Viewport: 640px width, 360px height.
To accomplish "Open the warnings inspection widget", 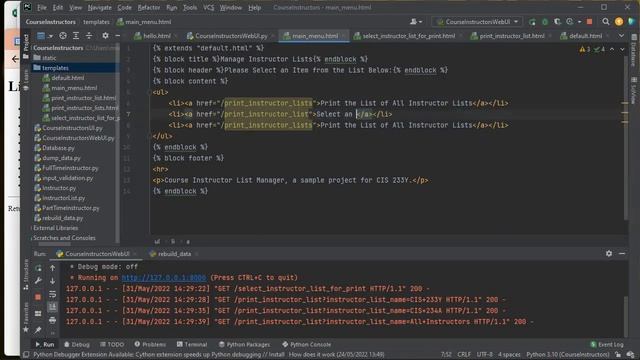I will click(592, 49).
